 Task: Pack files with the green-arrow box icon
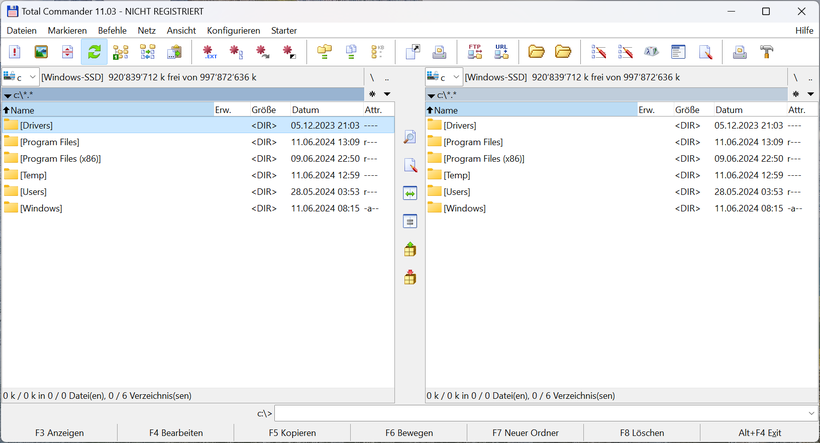410,249
